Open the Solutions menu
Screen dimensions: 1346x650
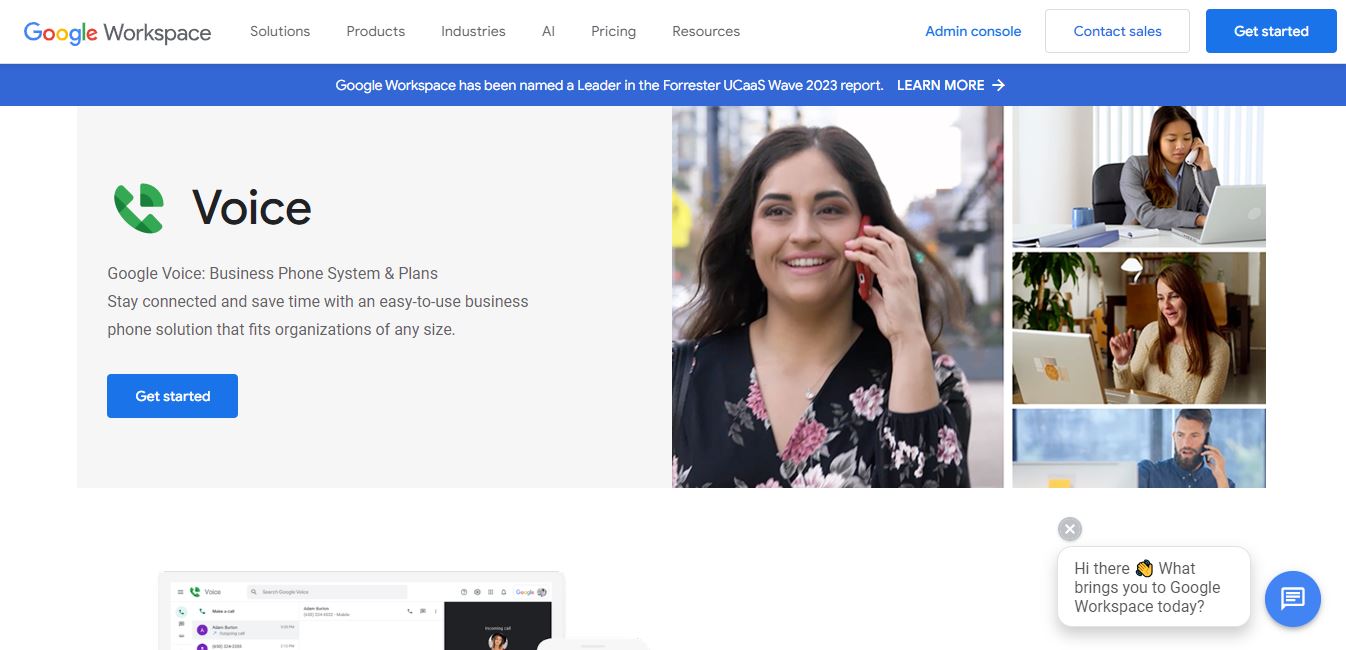280,31
